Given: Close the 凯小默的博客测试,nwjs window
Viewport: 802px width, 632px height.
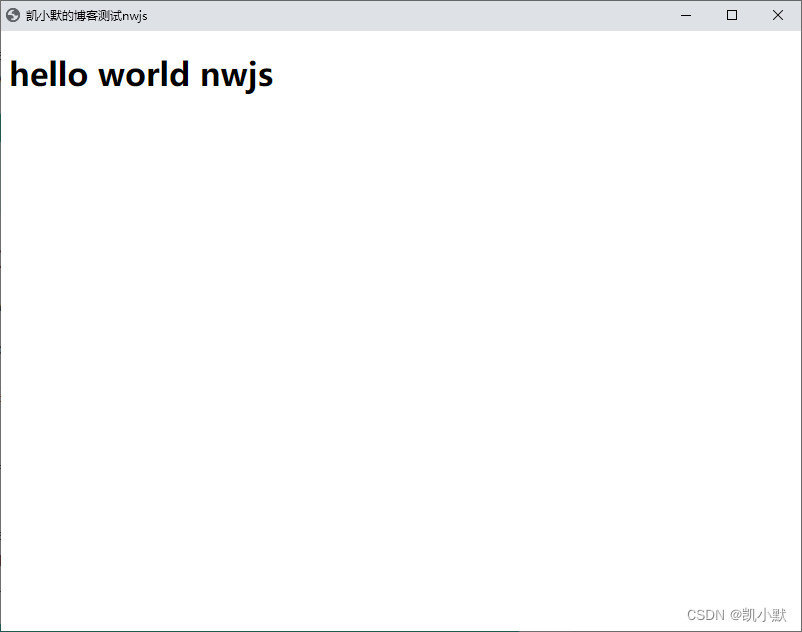Looking at the screenshot, I should point(777,15).
